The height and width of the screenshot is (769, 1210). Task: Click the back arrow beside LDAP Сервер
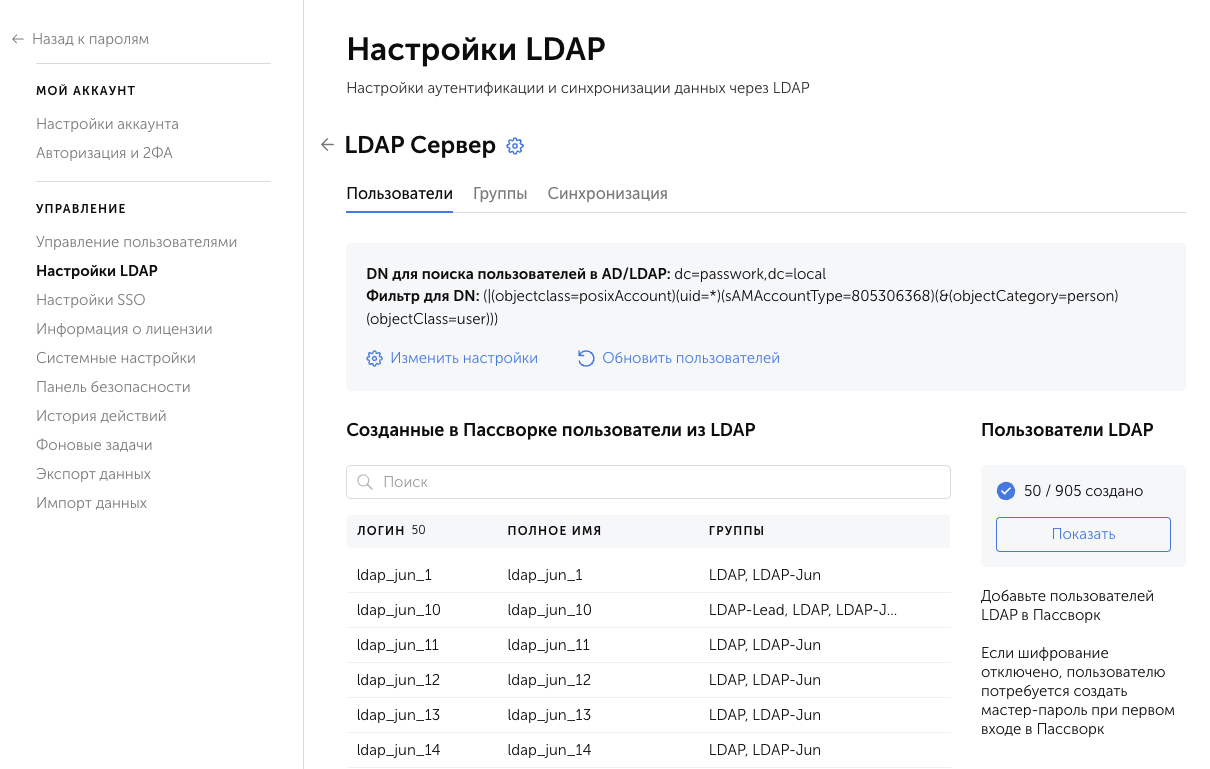[327, 145]
